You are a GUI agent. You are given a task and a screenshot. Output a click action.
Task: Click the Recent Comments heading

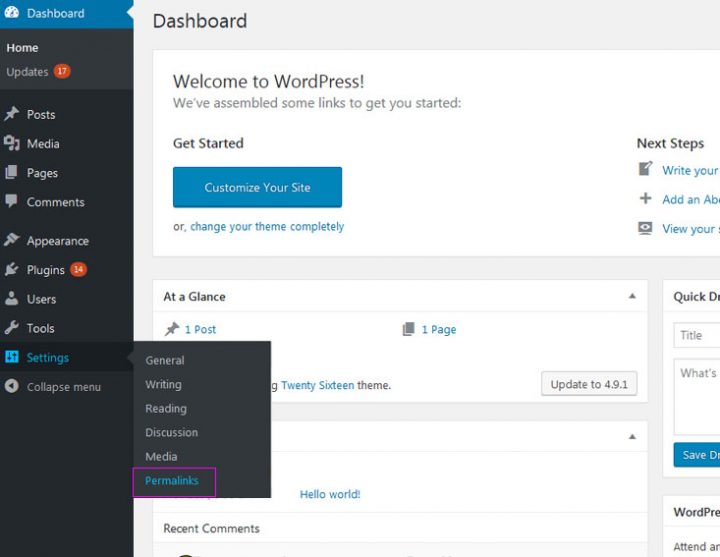(211, 529)
